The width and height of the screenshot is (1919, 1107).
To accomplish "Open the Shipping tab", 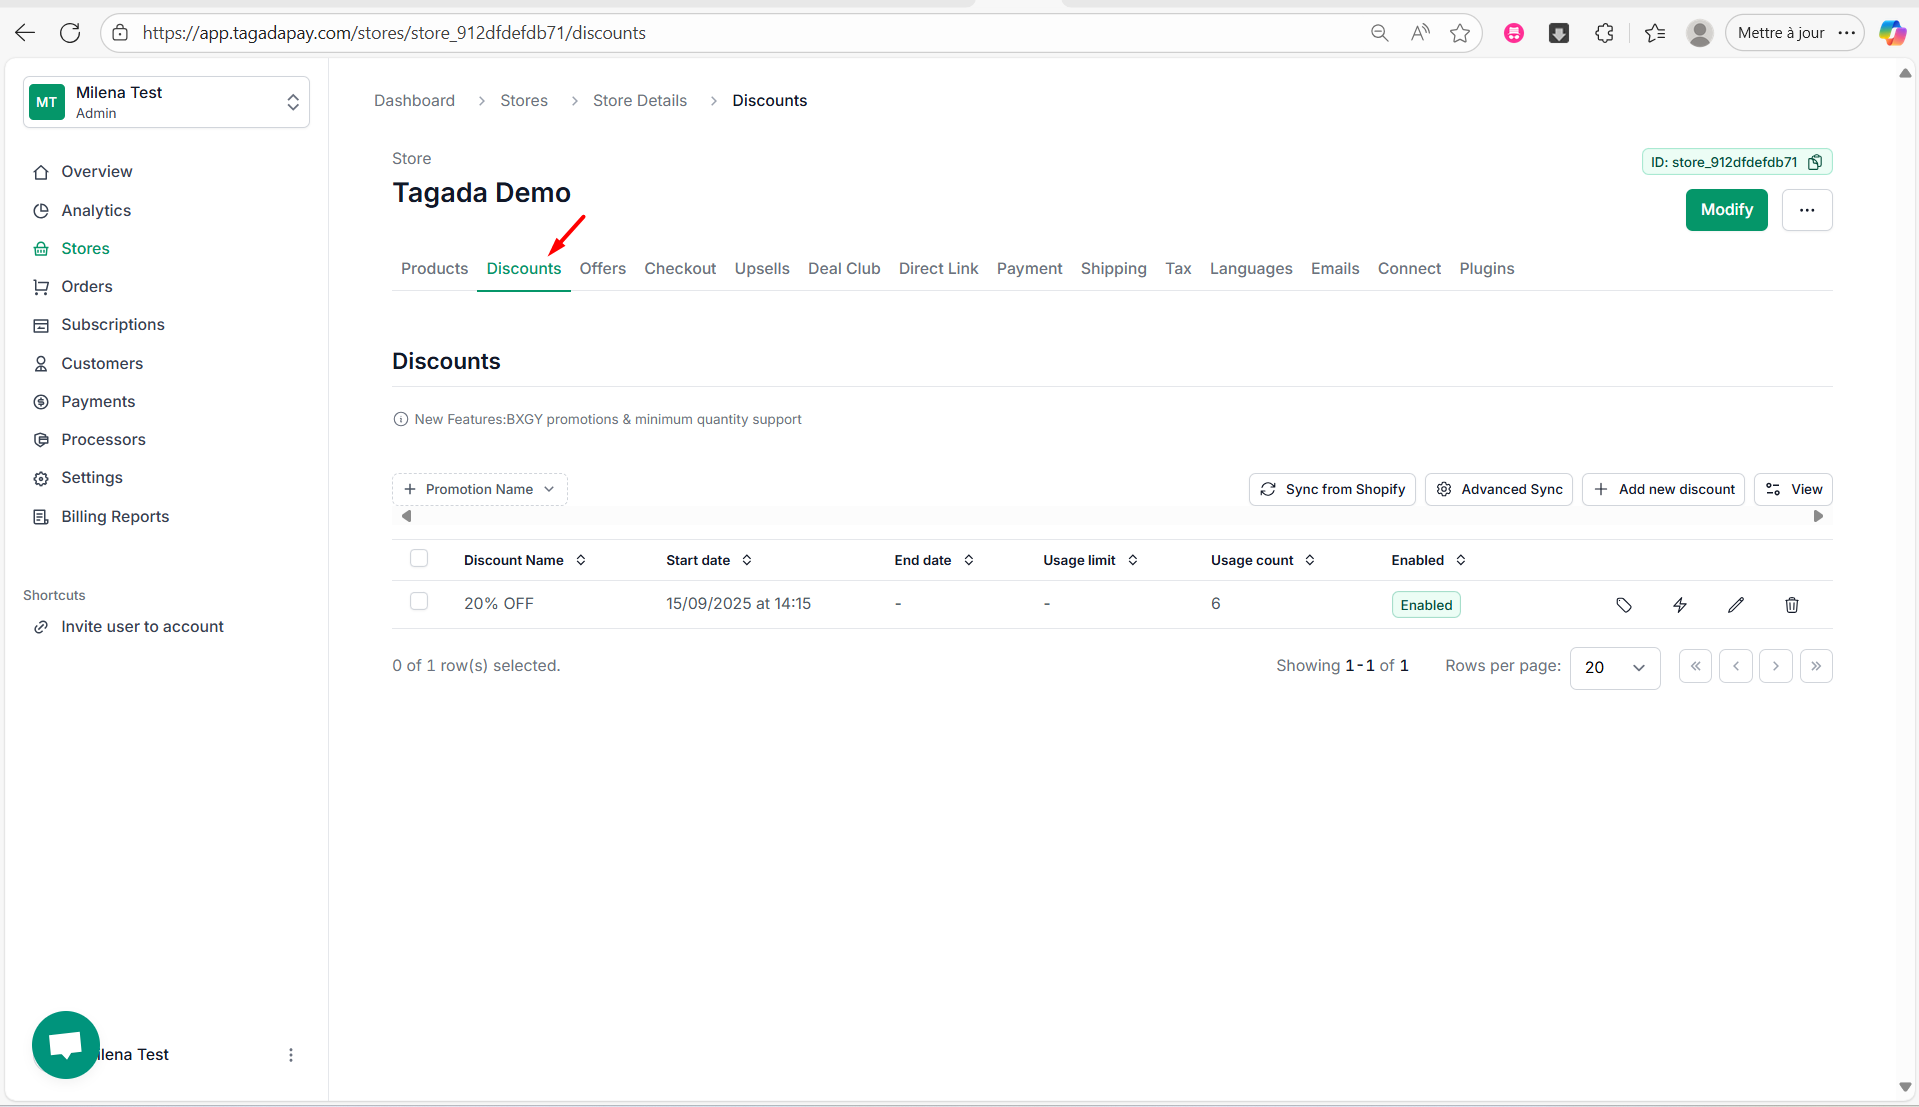I will point(1113,268).
